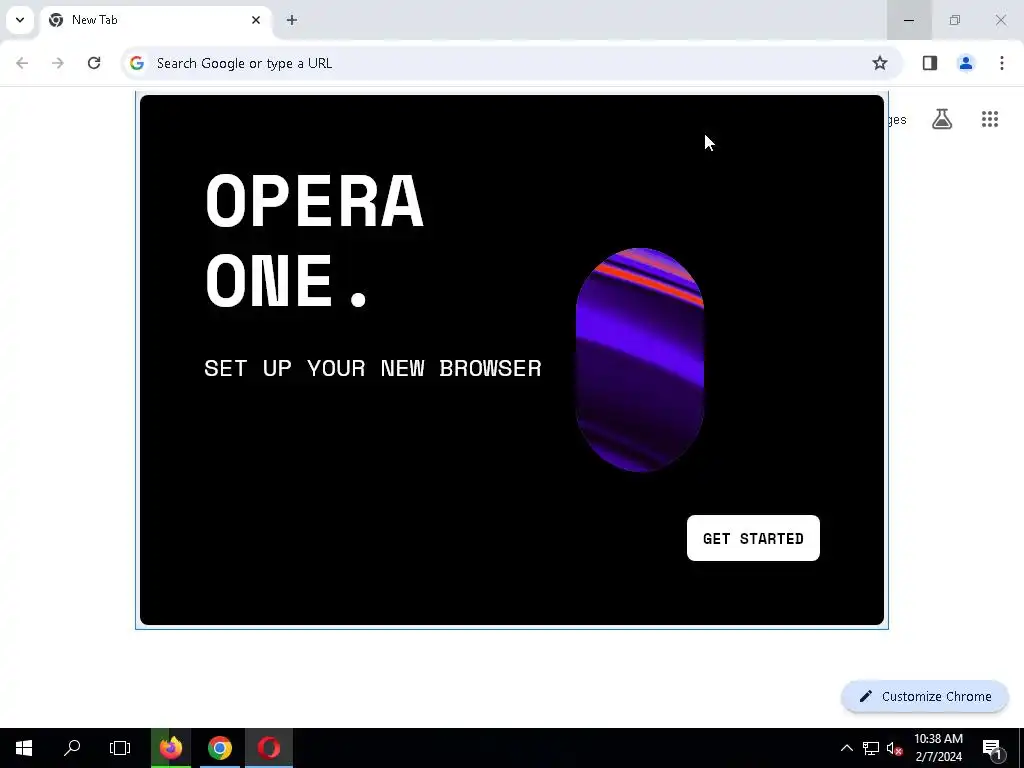Click the Customize Chrome button
The width and height of the screenshot is (1024, 768).
click(925, 697)
